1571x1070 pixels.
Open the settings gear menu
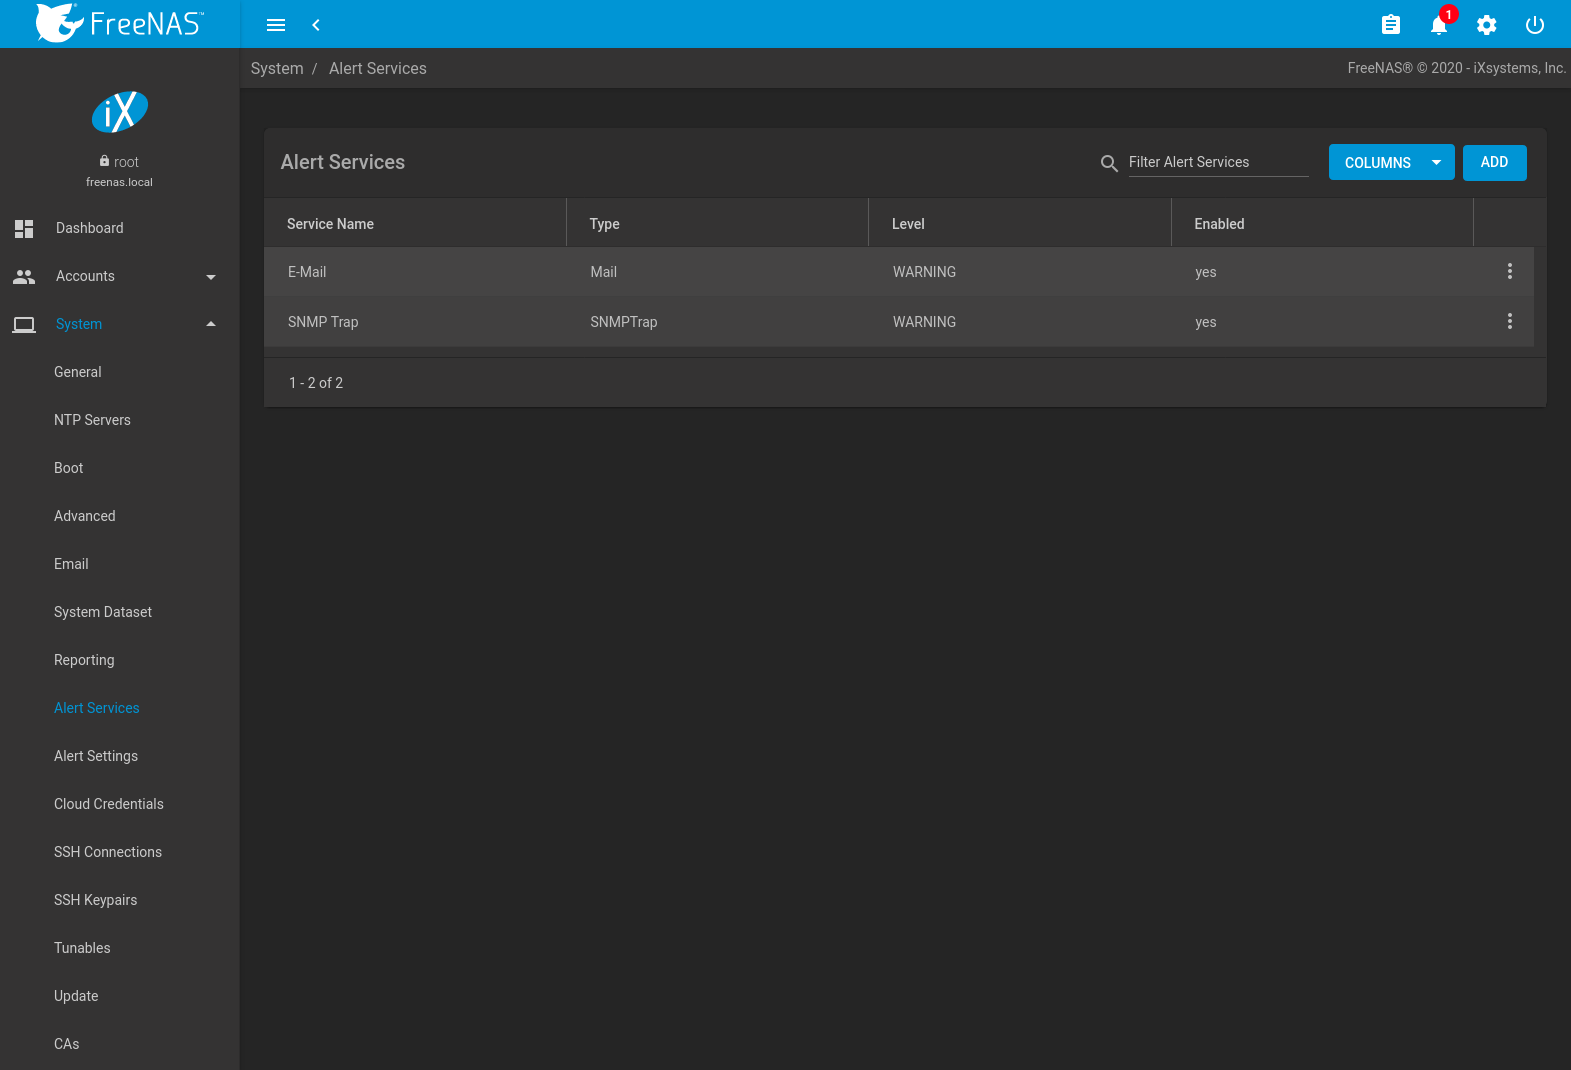pos(1486,25)
